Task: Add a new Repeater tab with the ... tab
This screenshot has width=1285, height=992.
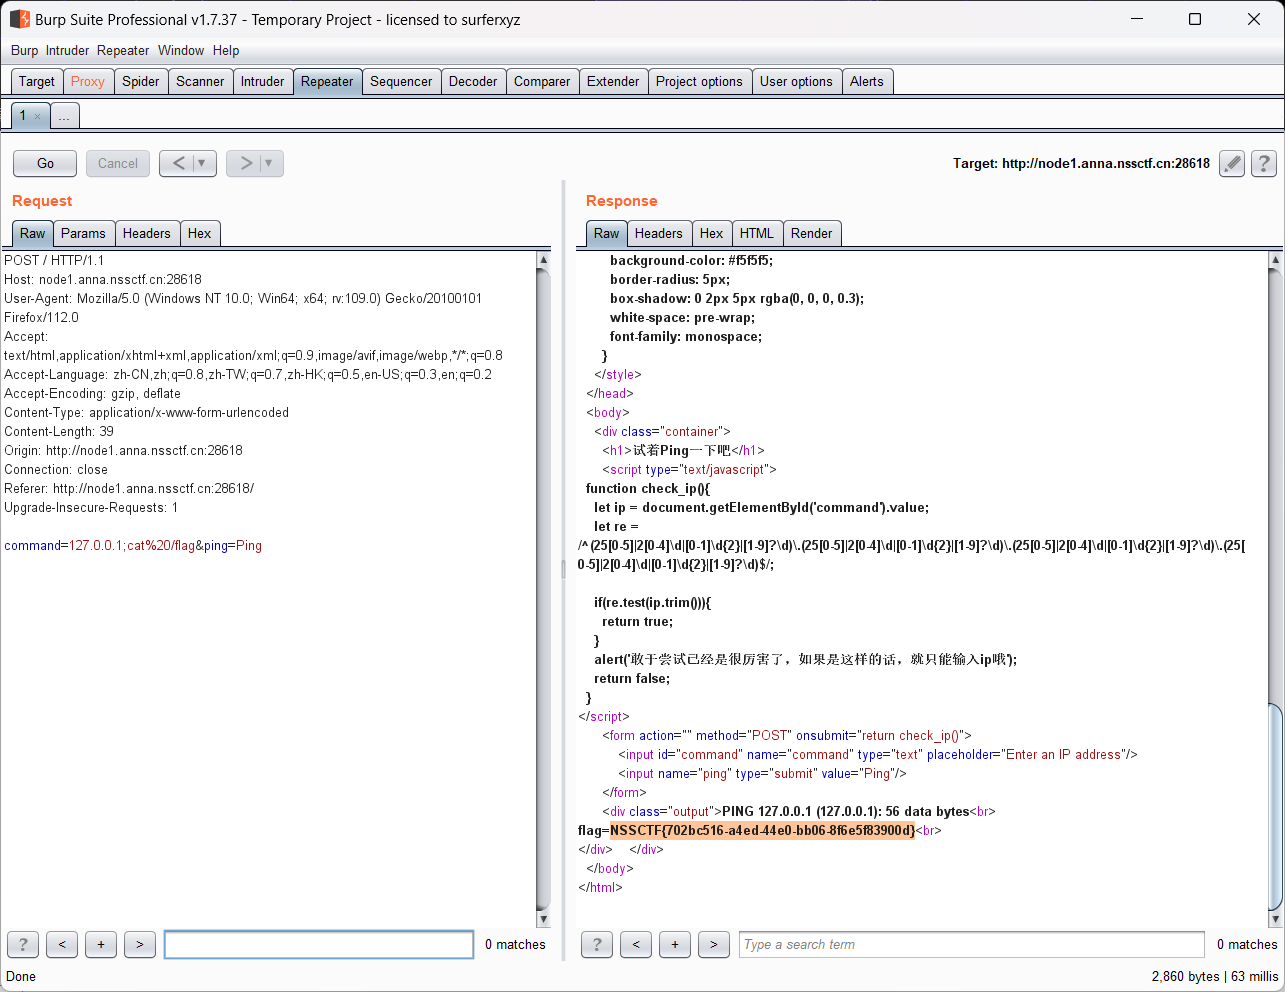Action: tap(64, 116)
